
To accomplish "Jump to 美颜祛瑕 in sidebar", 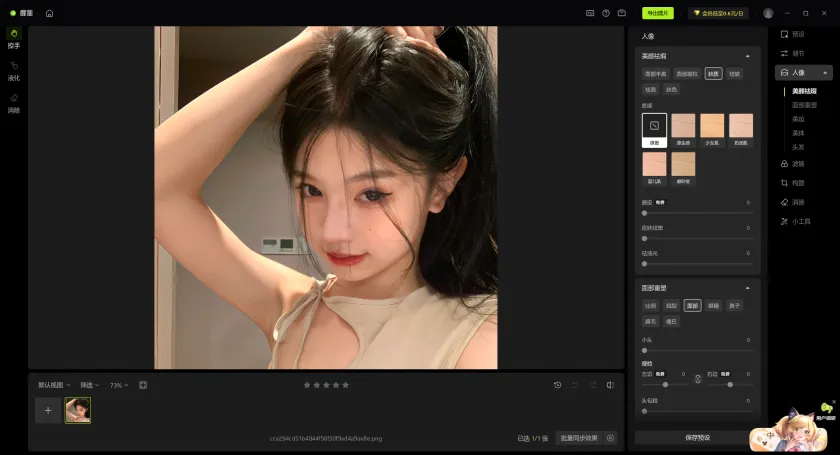I will pyautogui.click(x=804, y=91).
